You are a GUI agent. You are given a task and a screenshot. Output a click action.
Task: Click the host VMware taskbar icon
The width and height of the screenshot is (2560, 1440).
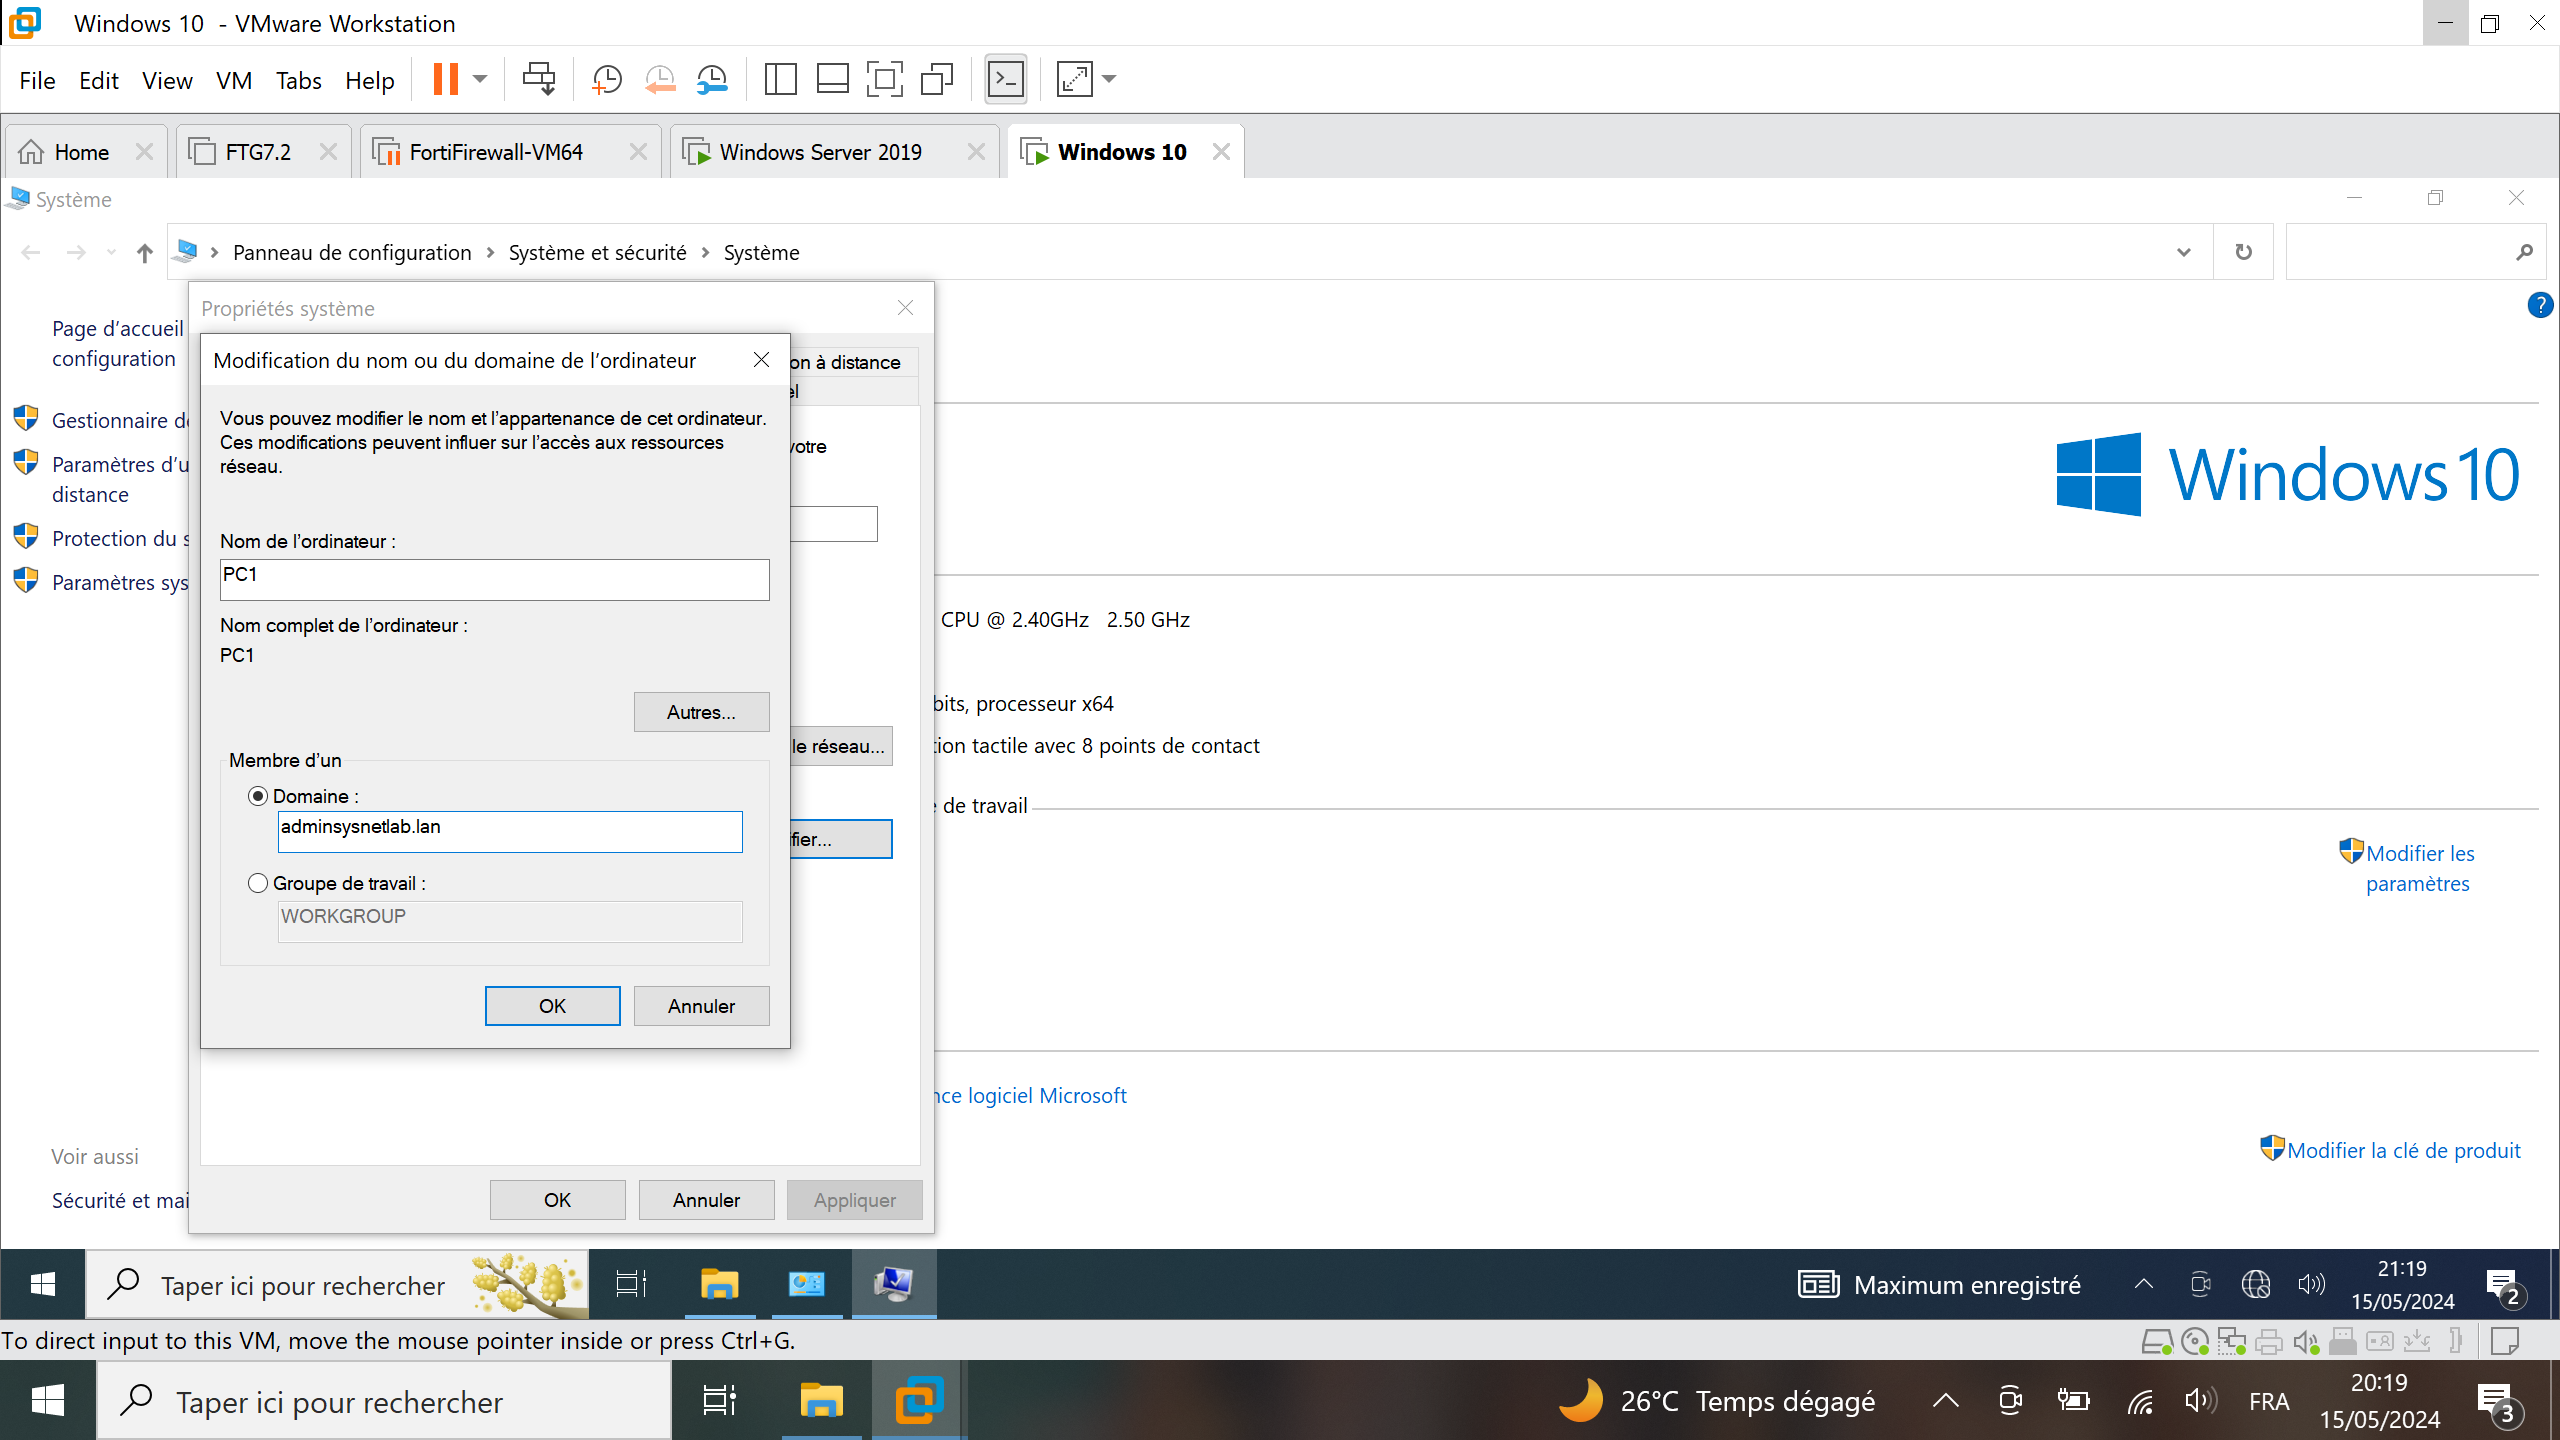pos(919,1400)
